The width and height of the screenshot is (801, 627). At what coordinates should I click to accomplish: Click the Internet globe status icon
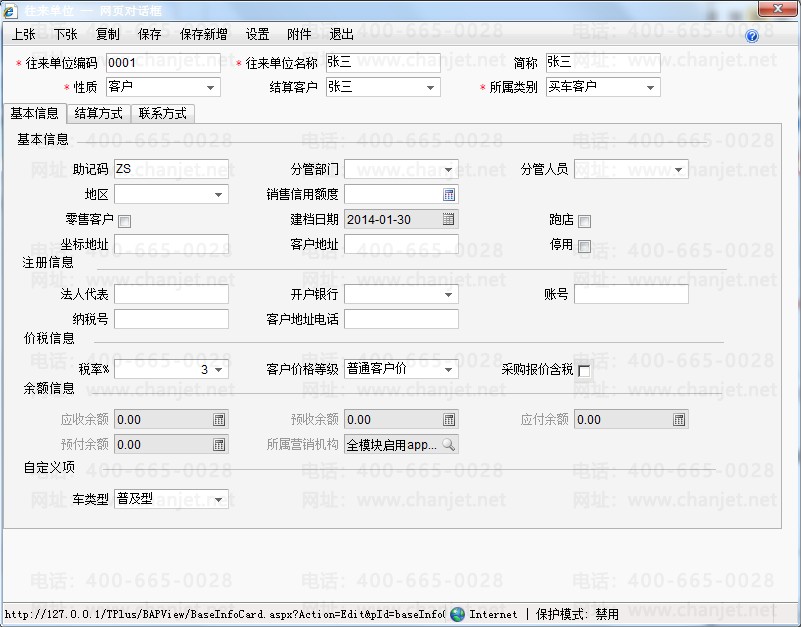457,614
